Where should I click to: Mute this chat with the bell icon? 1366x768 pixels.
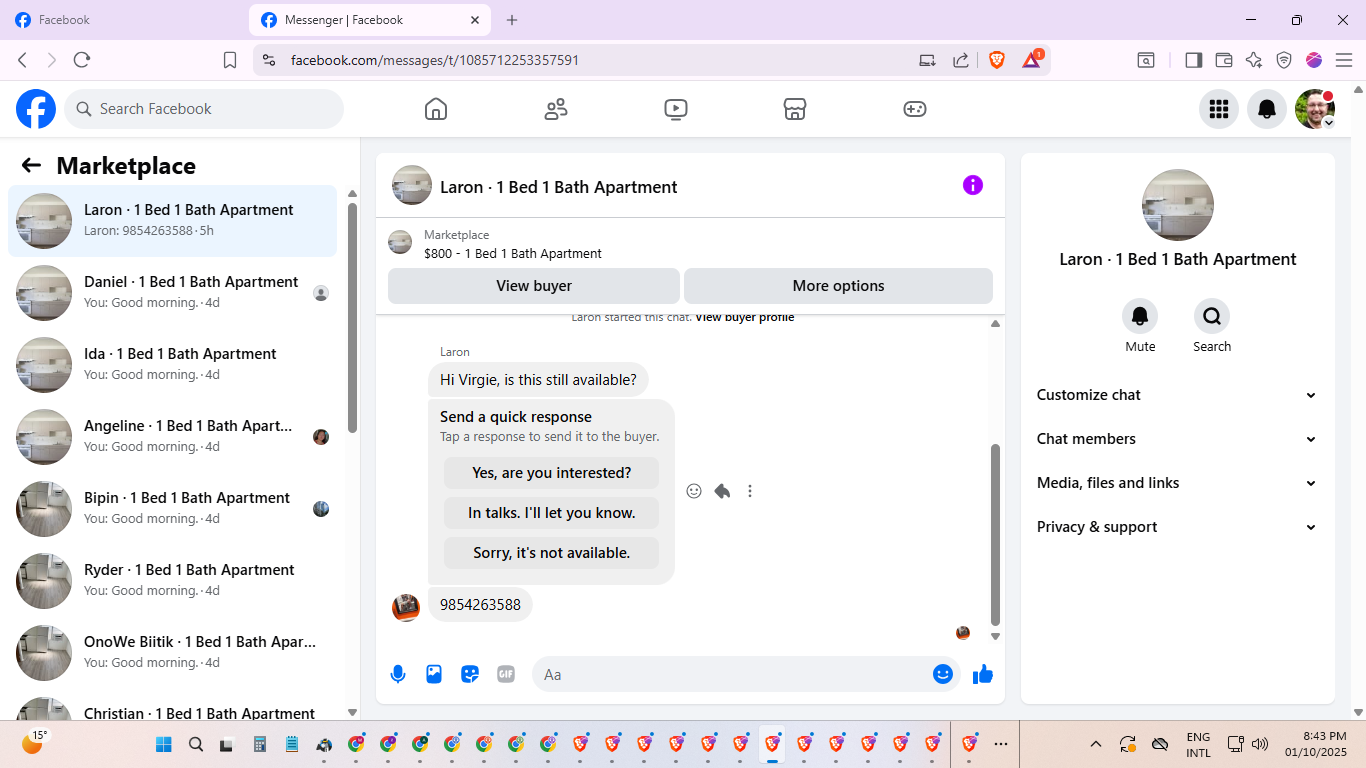point(1140,317)
